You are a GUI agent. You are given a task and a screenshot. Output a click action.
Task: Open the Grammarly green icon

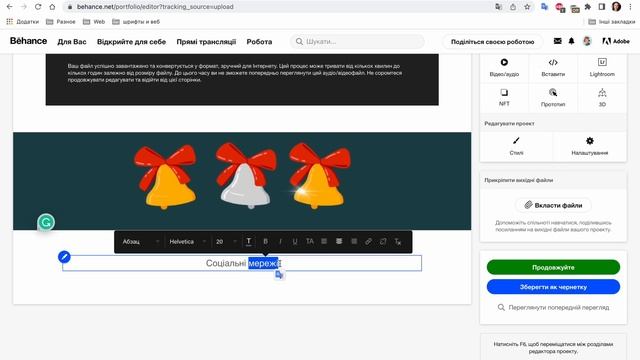tap(46, 222)
